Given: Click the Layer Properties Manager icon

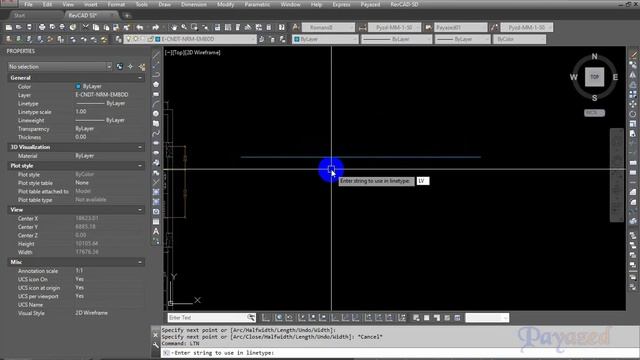Looking at the screenshot, I should [x=118, y=39].
